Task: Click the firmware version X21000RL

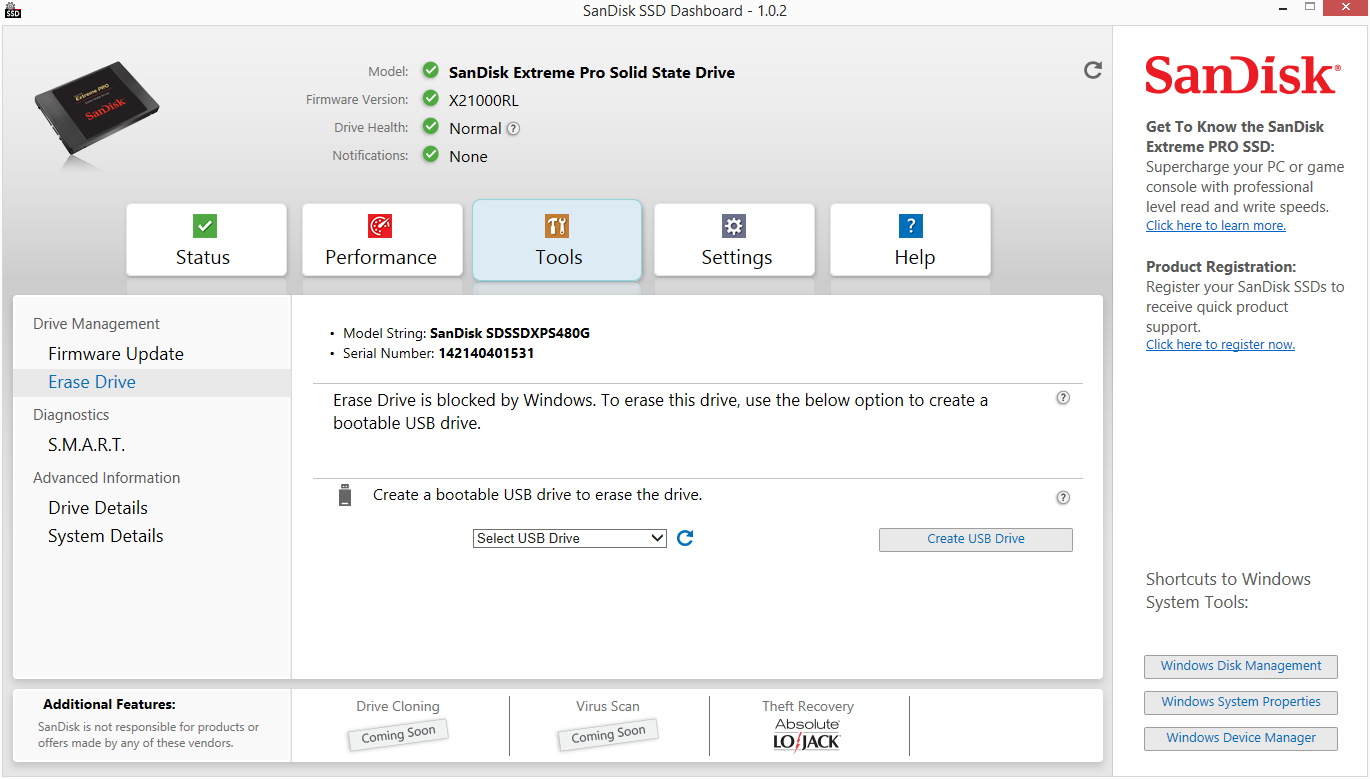Action: point(484,100)
